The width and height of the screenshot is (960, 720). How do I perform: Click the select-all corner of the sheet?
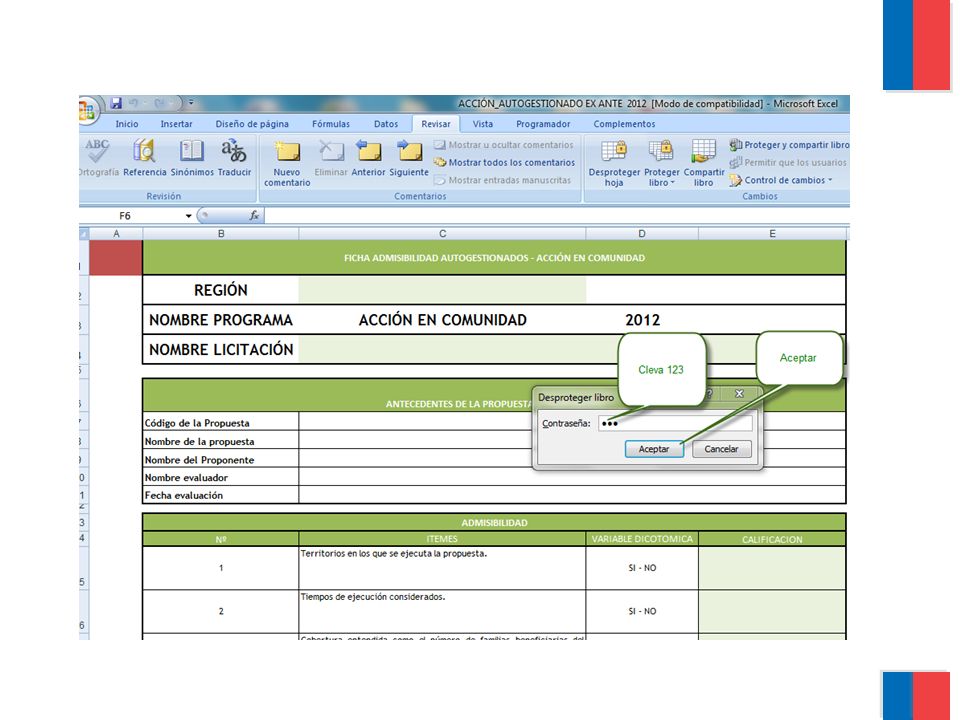pyautogui.click(x=84, y=234)
